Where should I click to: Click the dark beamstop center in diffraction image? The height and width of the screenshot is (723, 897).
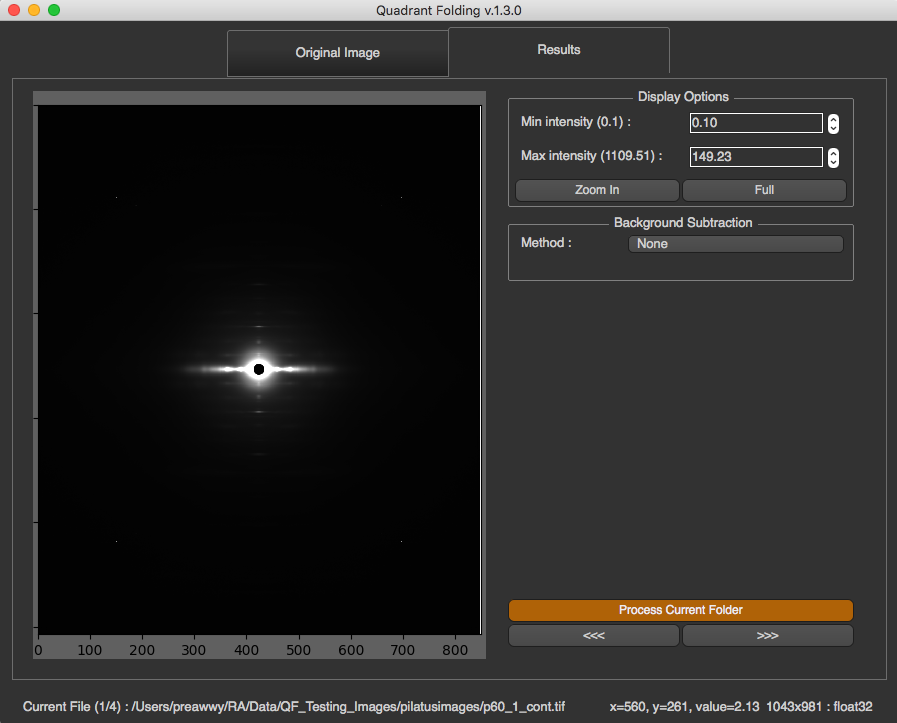[259, 370]
